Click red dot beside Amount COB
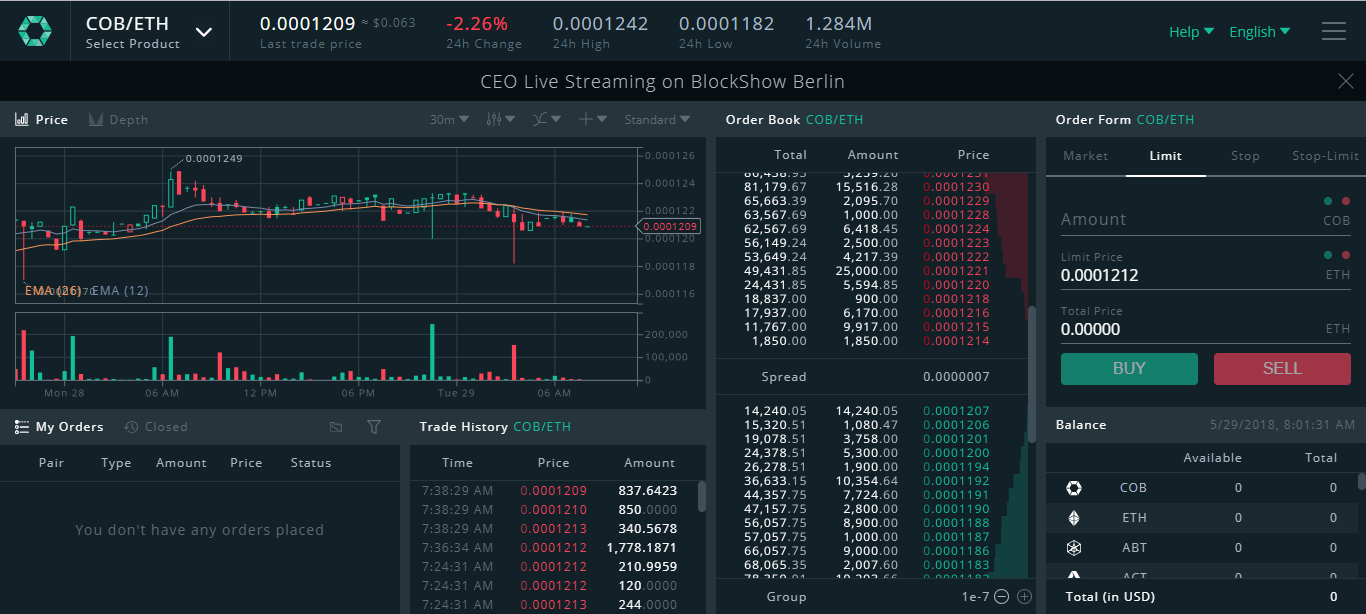This screenshot has width=1366, height=614. [x=1345, y=201]
